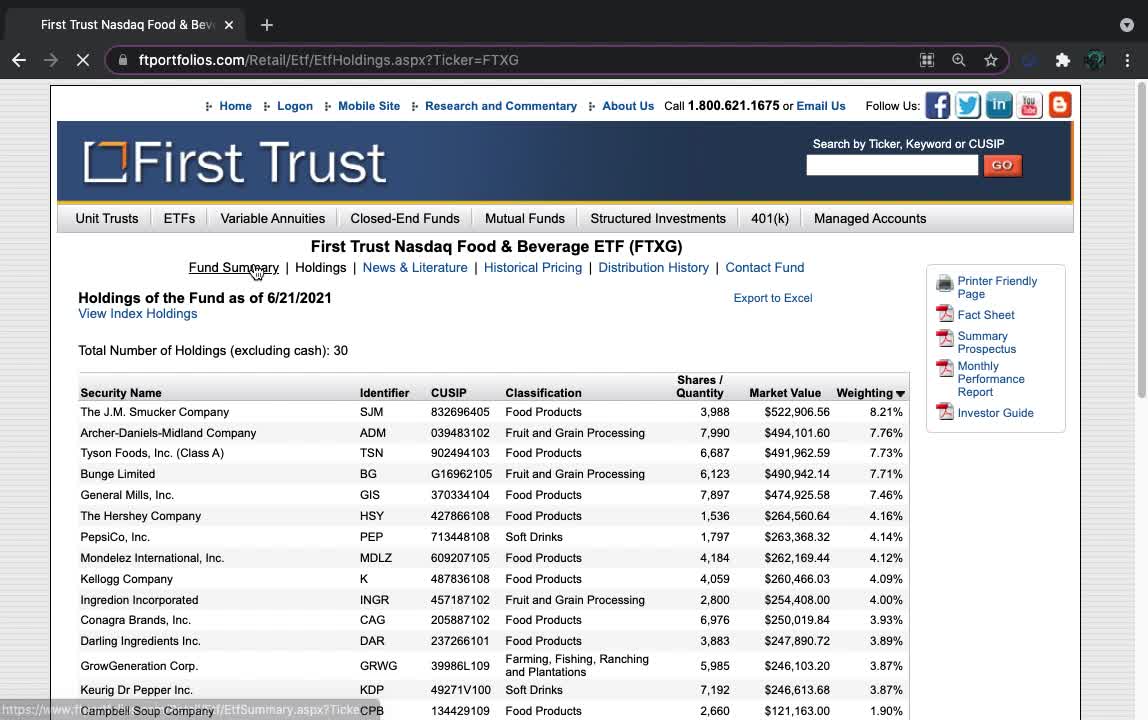Click PDF icon beside Investor Guide

point(944,412)
